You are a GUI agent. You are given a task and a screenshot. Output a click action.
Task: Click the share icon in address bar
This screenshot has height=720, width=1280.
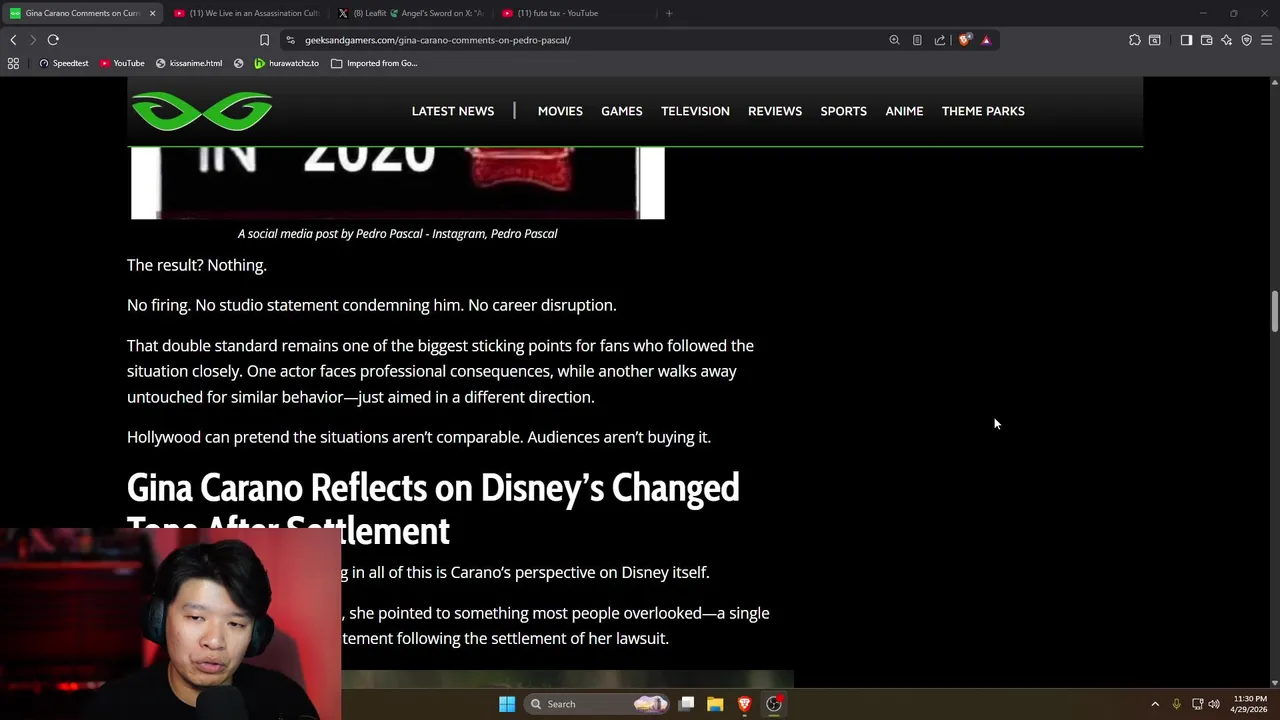(940, 40)
